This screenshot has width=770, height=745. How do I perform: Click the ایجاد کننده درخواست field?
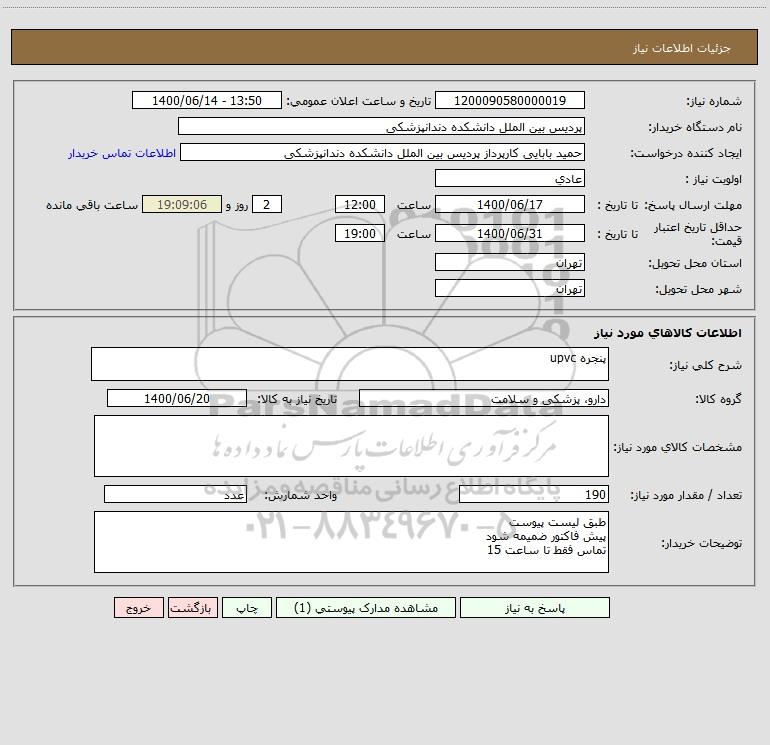pos(382,153)
